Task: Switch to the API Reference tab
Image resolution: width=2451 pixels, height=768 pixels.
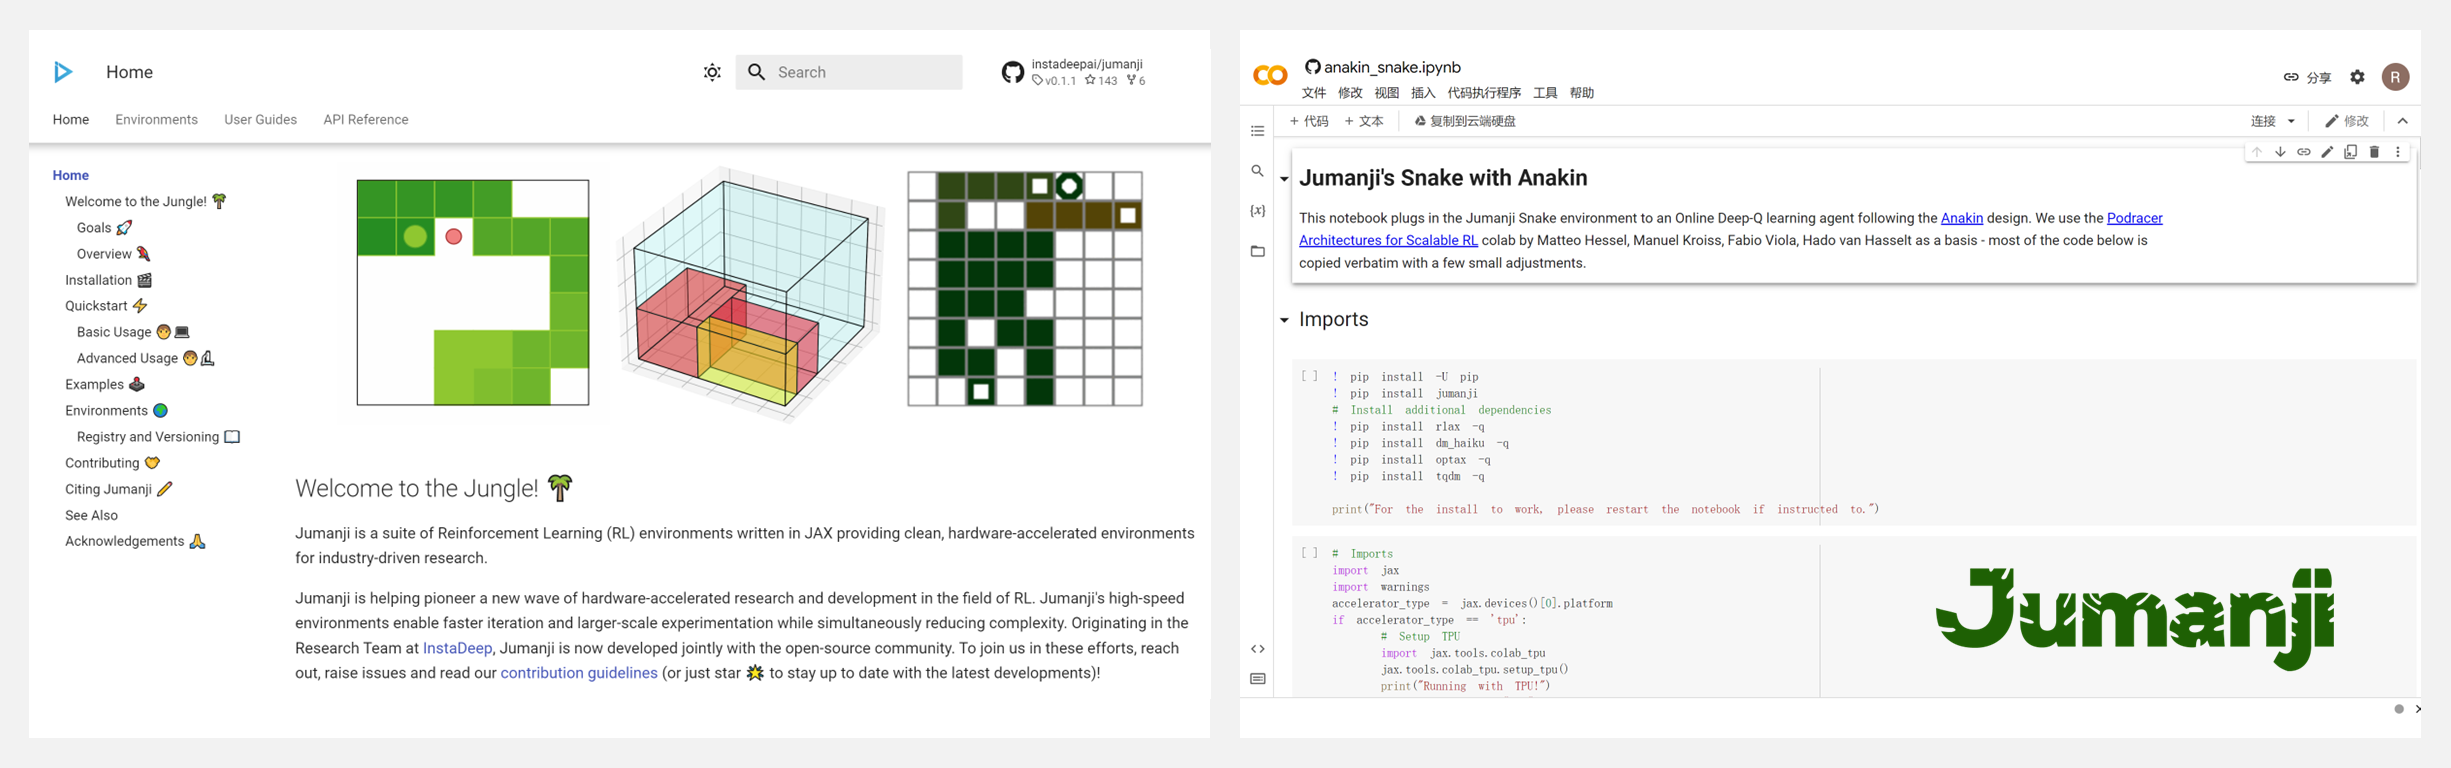Action: pyautogui.click(x=366, y=119)
